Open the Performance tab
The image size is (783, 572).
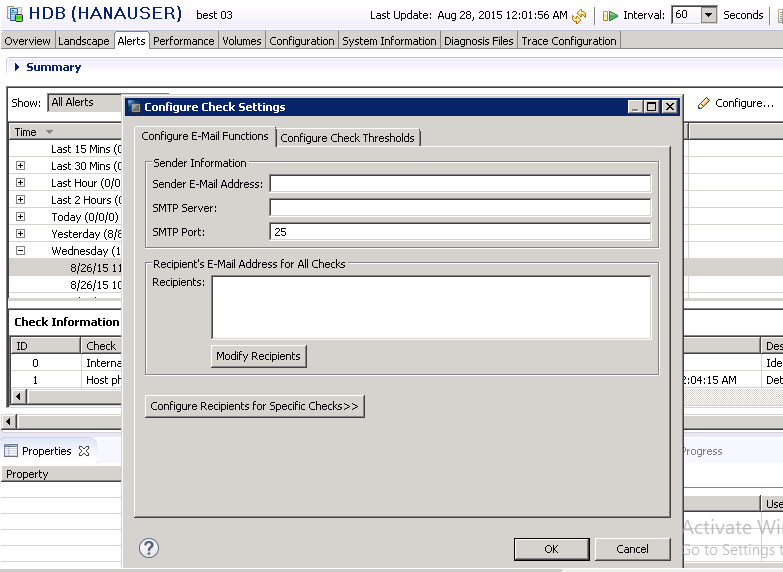[183, 41]
